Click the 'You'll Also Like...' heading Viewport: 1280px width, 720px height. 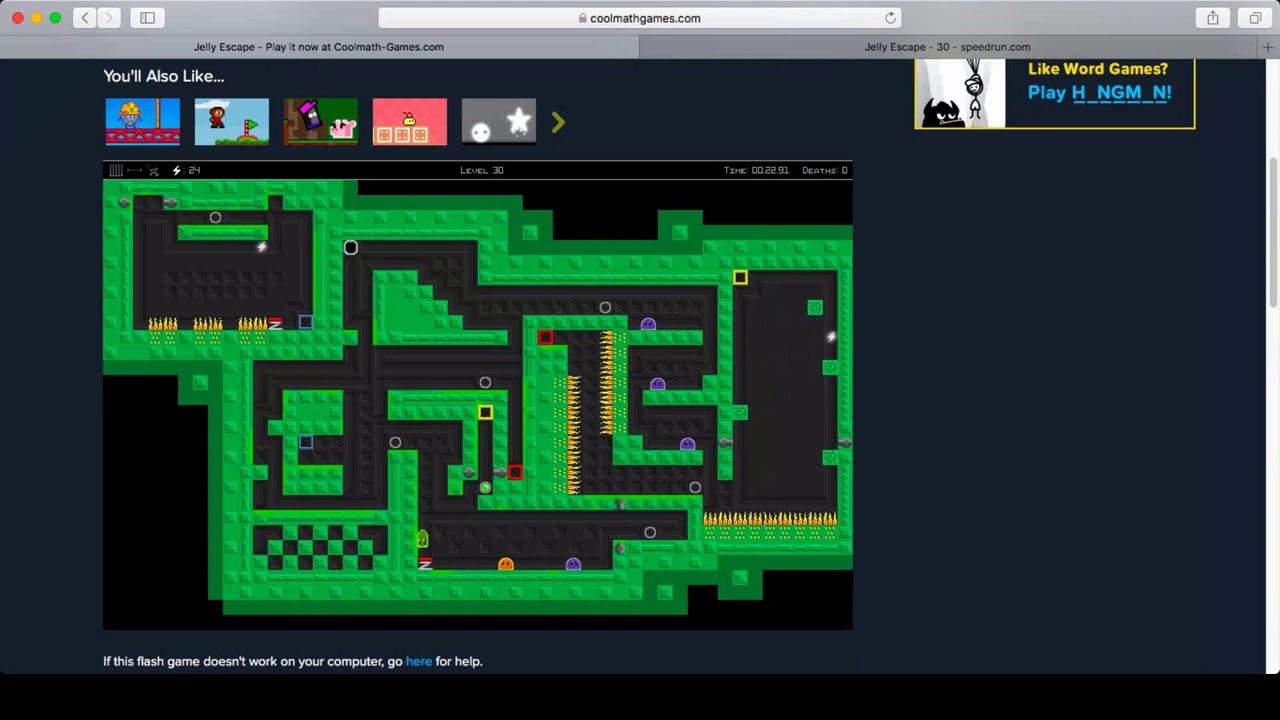(164, 76)
